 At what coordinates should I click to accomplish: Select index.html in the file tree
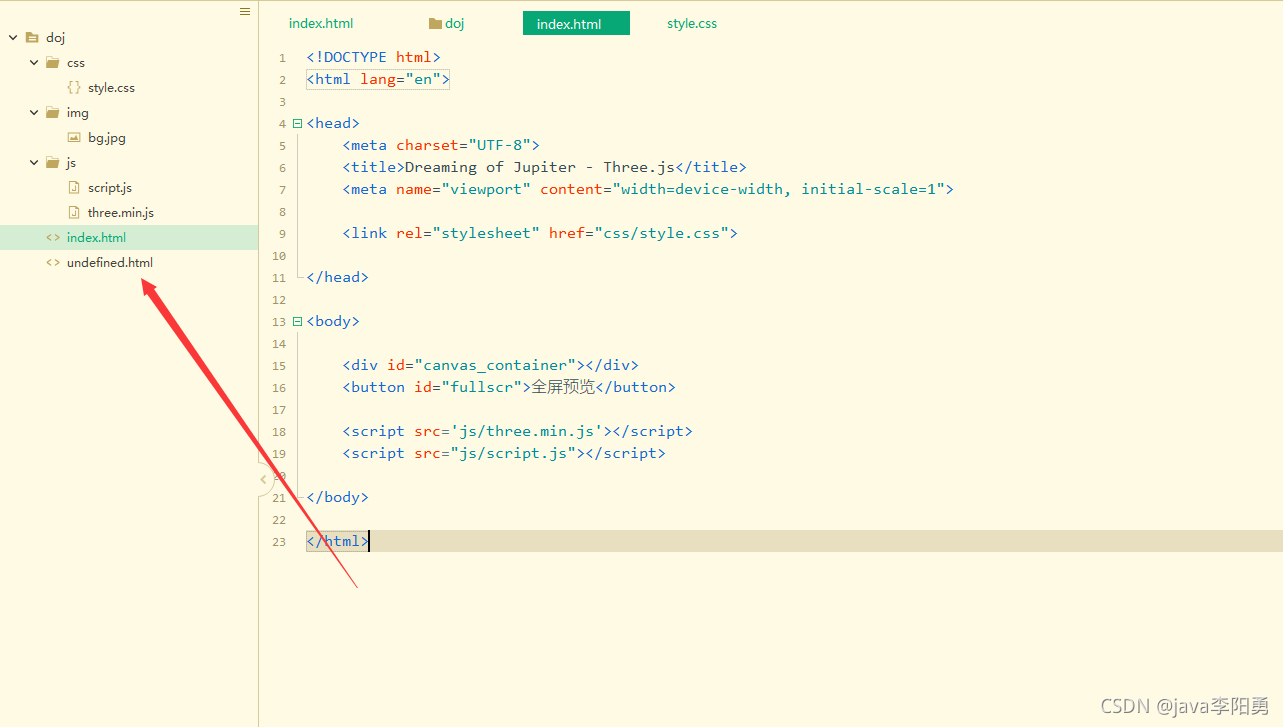[96, 238]
